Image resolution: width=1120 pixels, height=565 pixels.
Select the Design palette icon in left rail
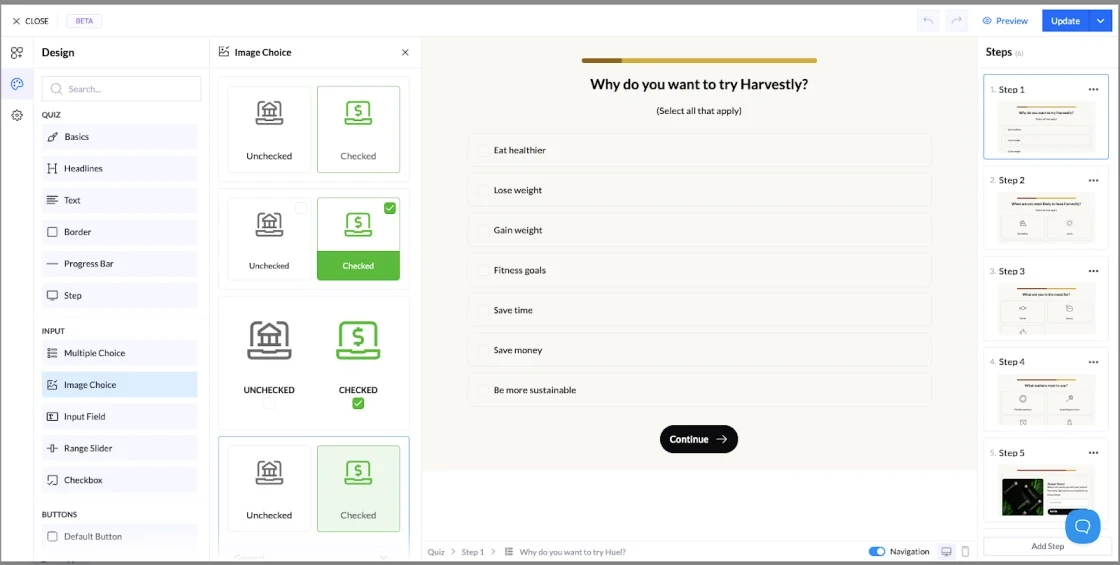(x=16, y=84)
